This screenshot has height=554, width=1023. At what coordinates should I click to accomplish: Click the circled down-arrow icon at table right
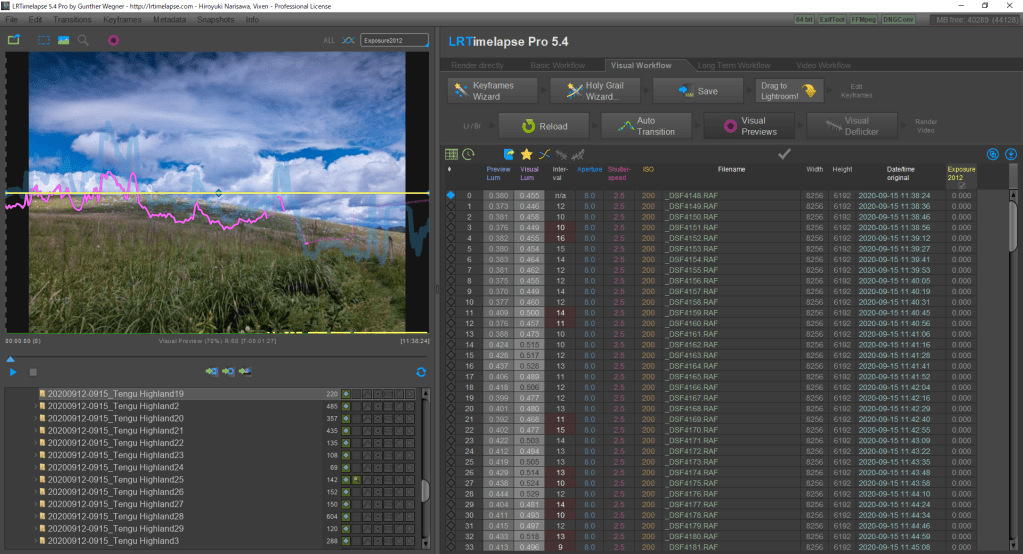1010,155
